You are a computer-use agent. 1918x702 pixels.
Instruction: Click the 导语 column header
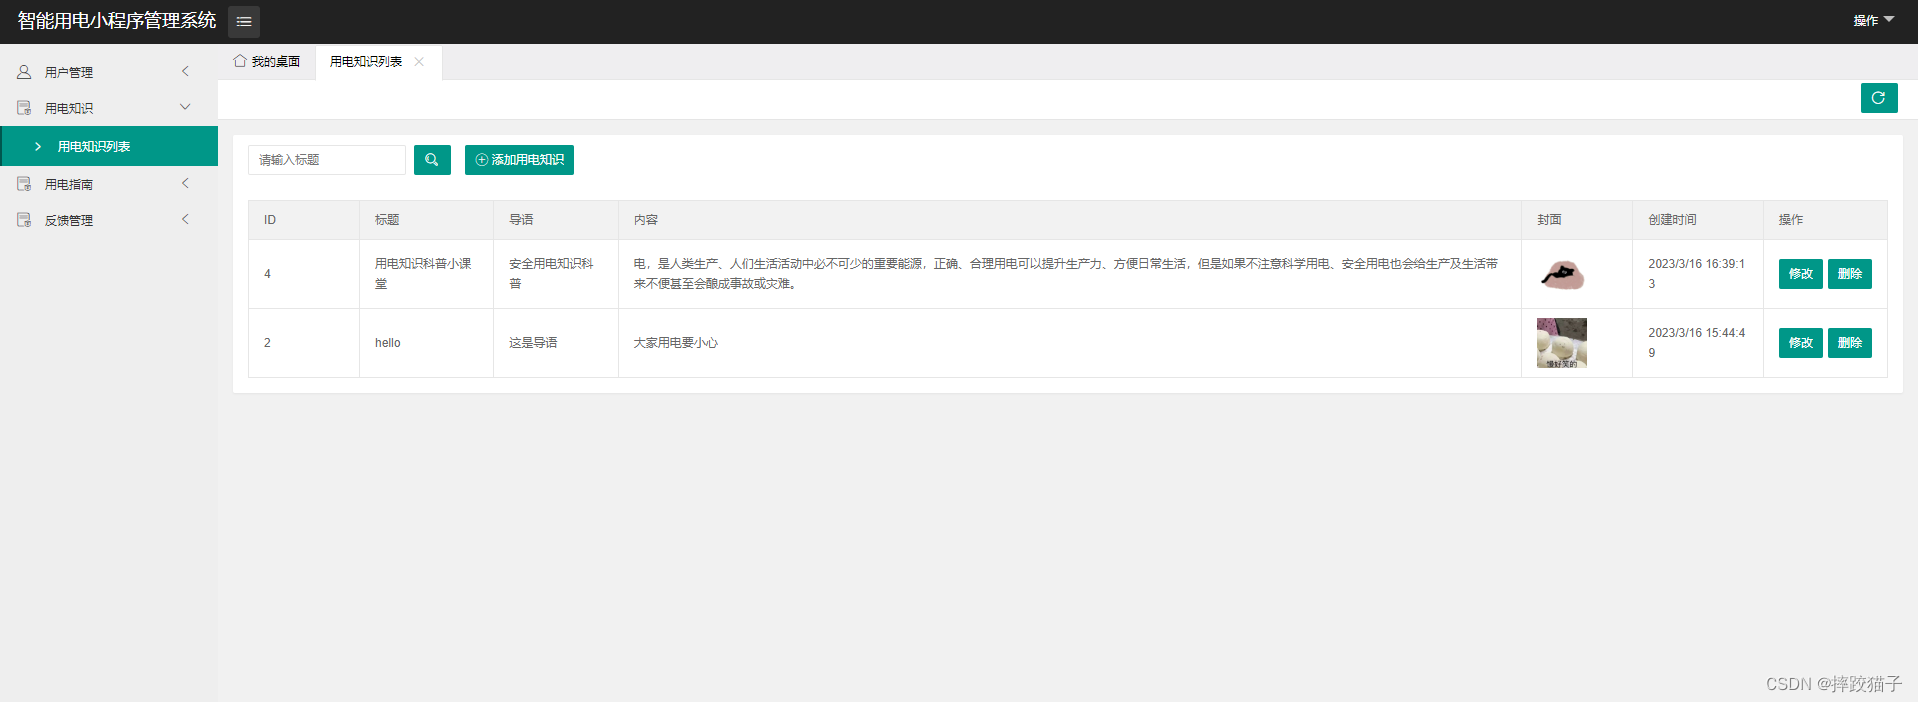pos(556,220)
